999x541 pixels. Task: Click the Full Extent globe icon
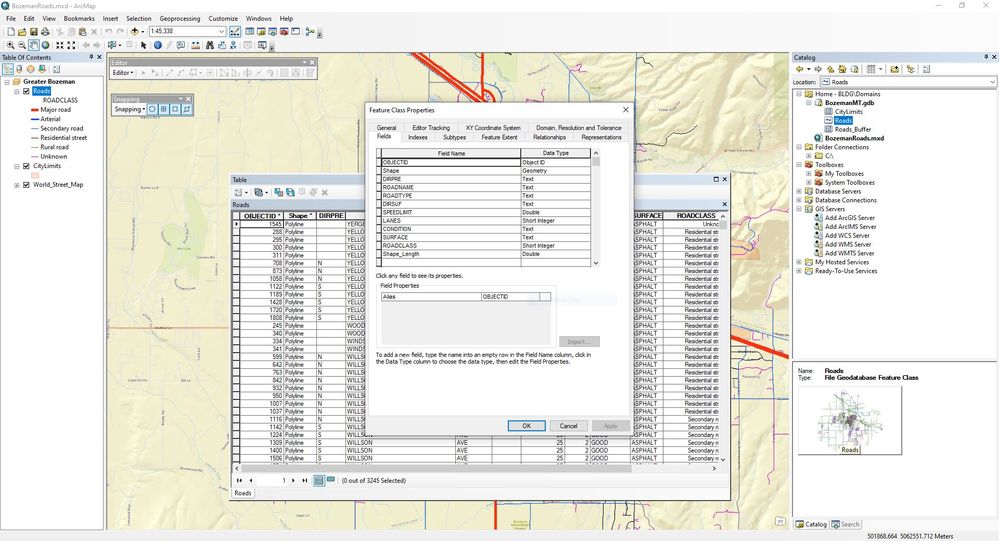tap(46, 45)
